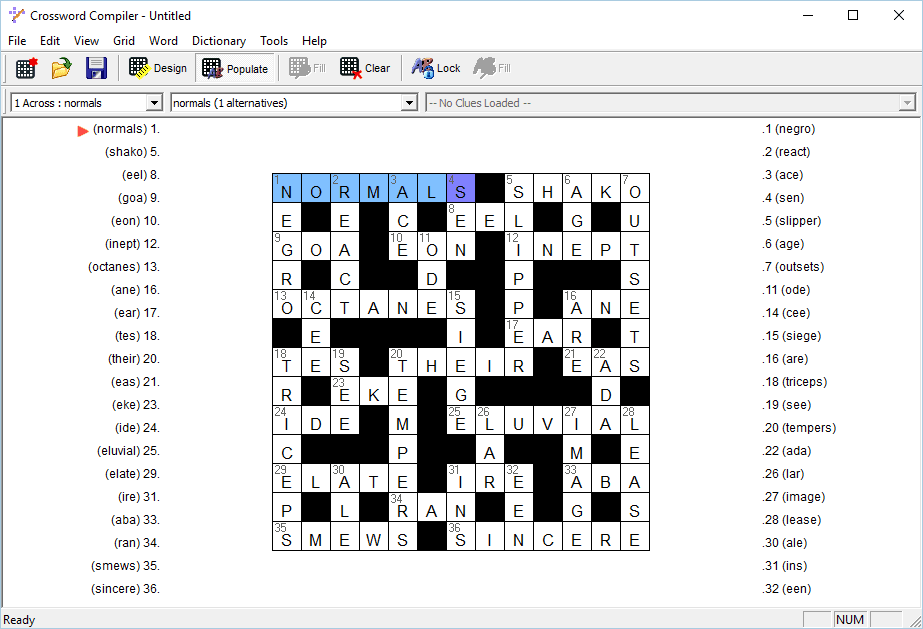This screenshot has width=923, height=629.
Task: Open the Dictionary menu
Action: pyautogui.click(x=219, y=41)
